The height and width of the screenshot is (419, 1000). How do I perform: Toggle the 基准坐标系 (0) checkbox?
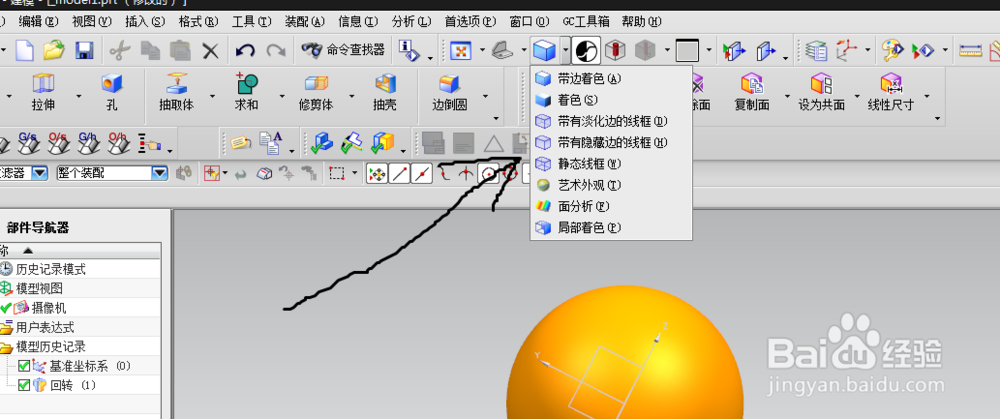24,366
